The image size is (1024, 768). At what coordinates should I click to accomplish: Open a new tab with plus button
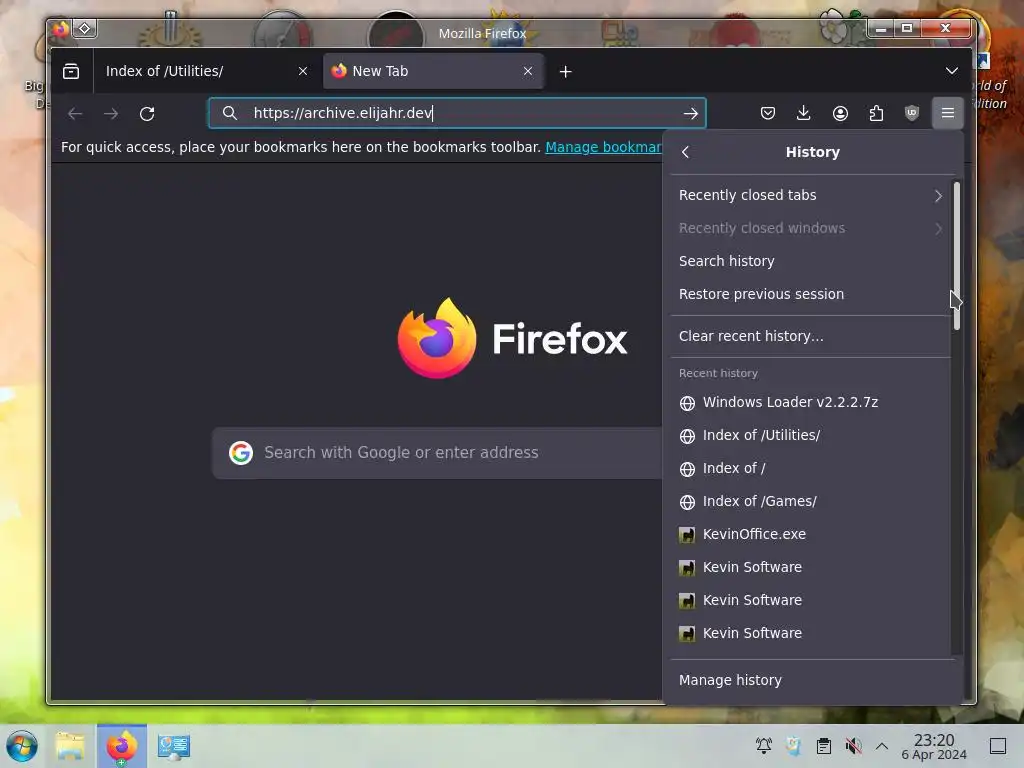(x=566, y=72)
